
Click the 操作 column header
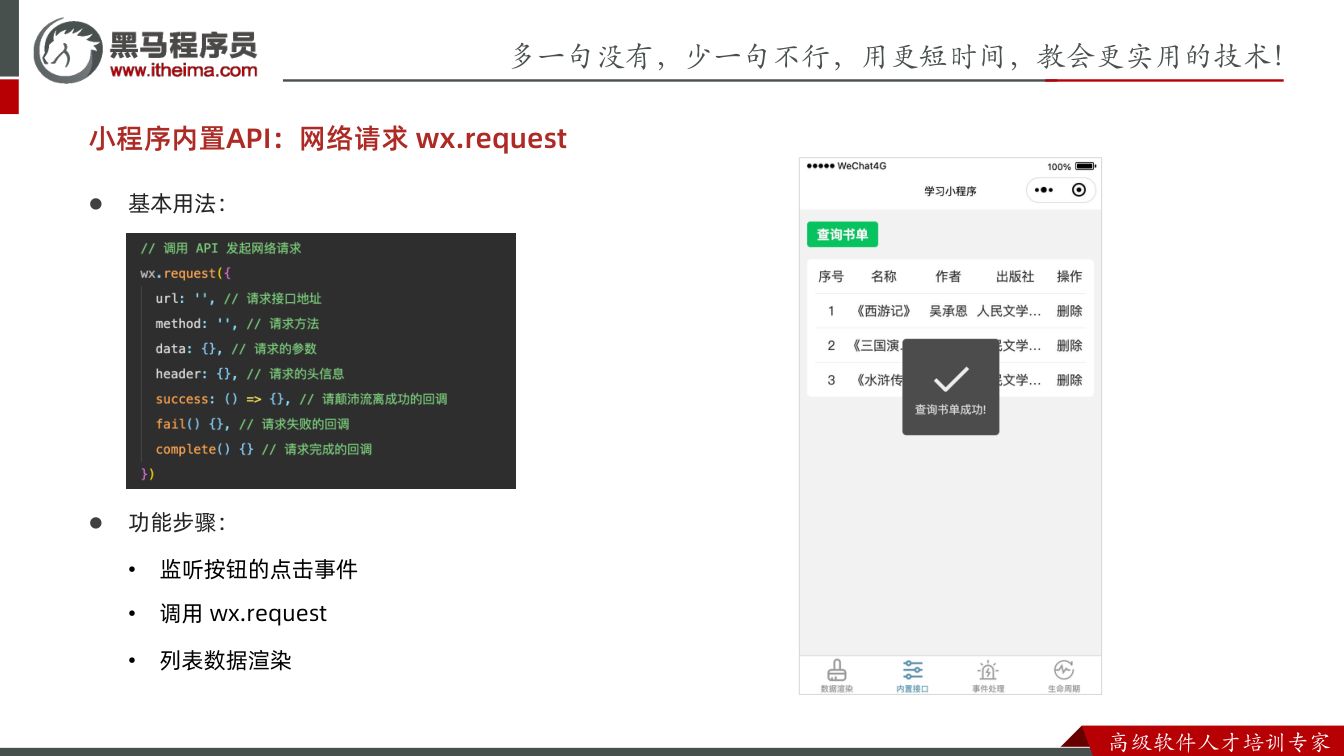click(x=1069, y=276)
